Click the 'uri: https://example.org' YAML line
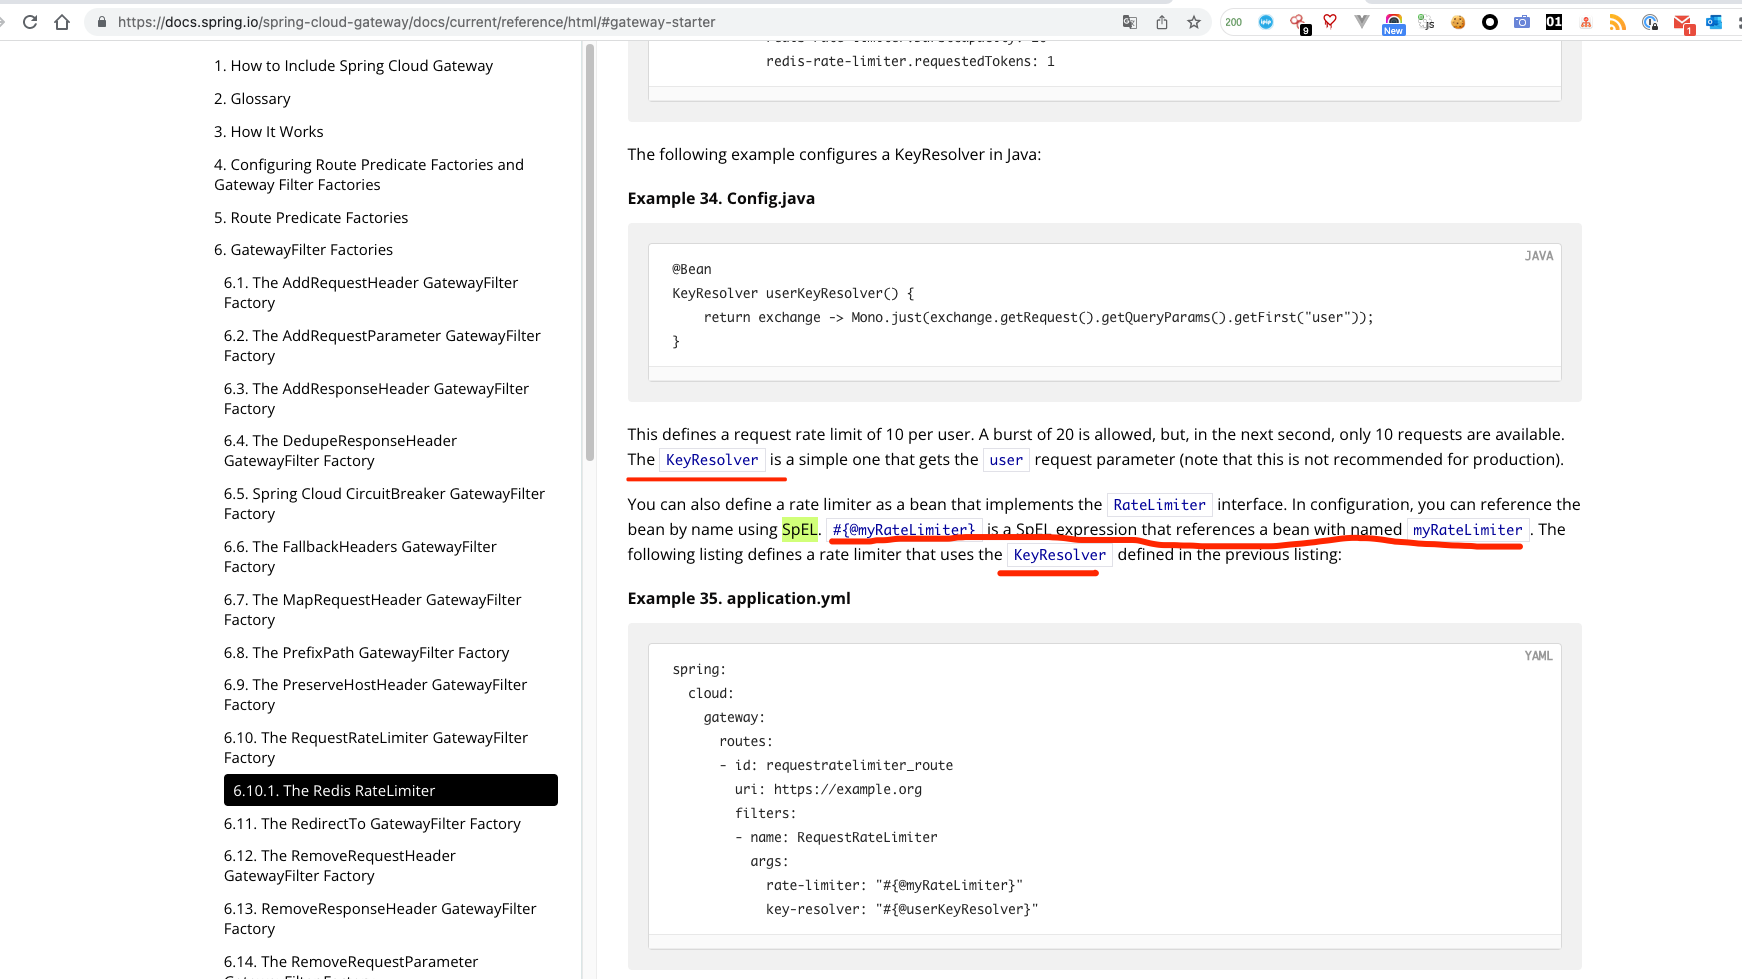The height and width of the screenshot is (979, 1742). pyautogui.click(x=828, y=789)
